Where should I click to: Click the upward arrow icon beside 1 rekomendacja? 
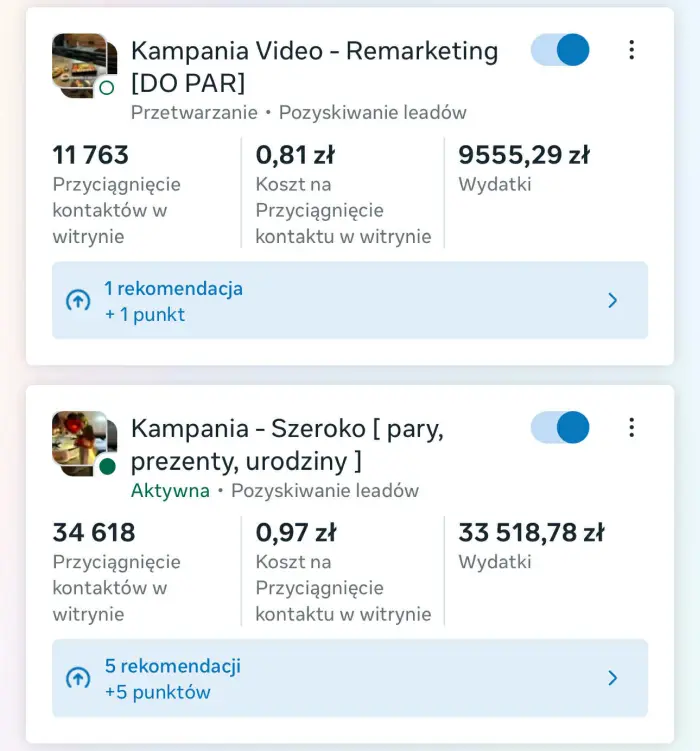pyautogui.click(x=78, y=300)
